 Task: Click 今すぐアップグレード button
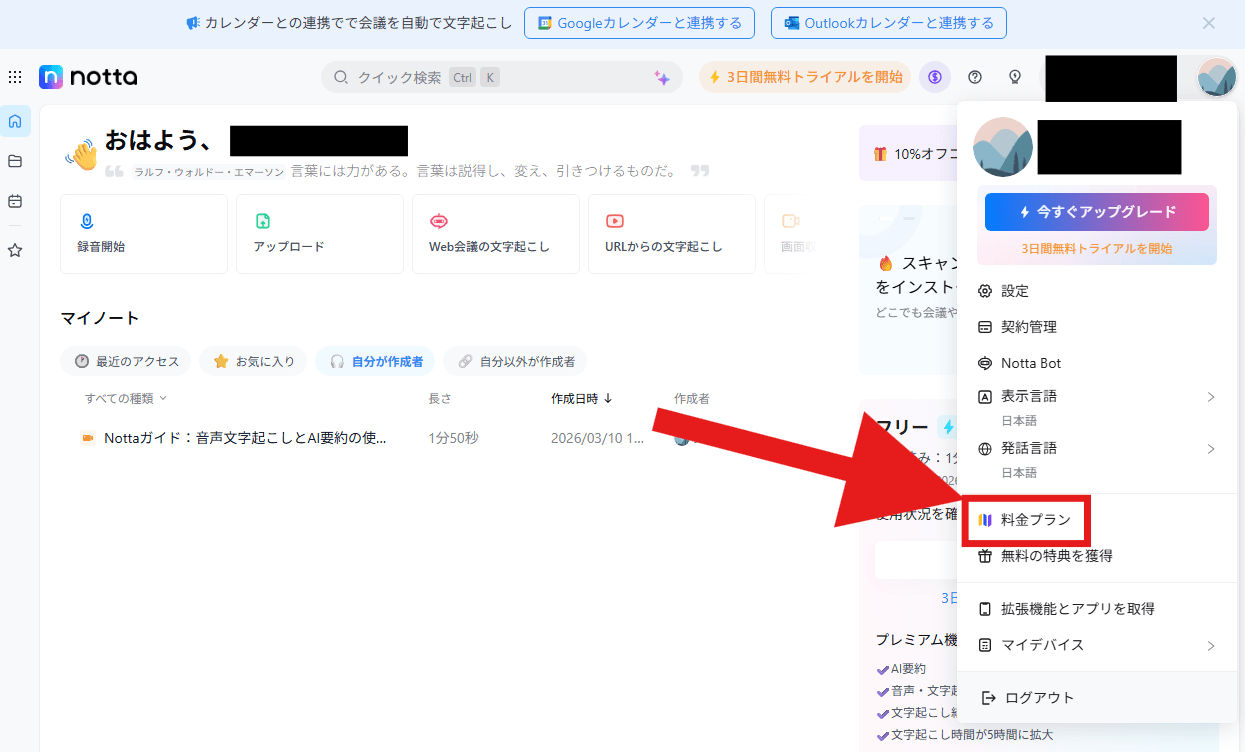pos(1096,212)
